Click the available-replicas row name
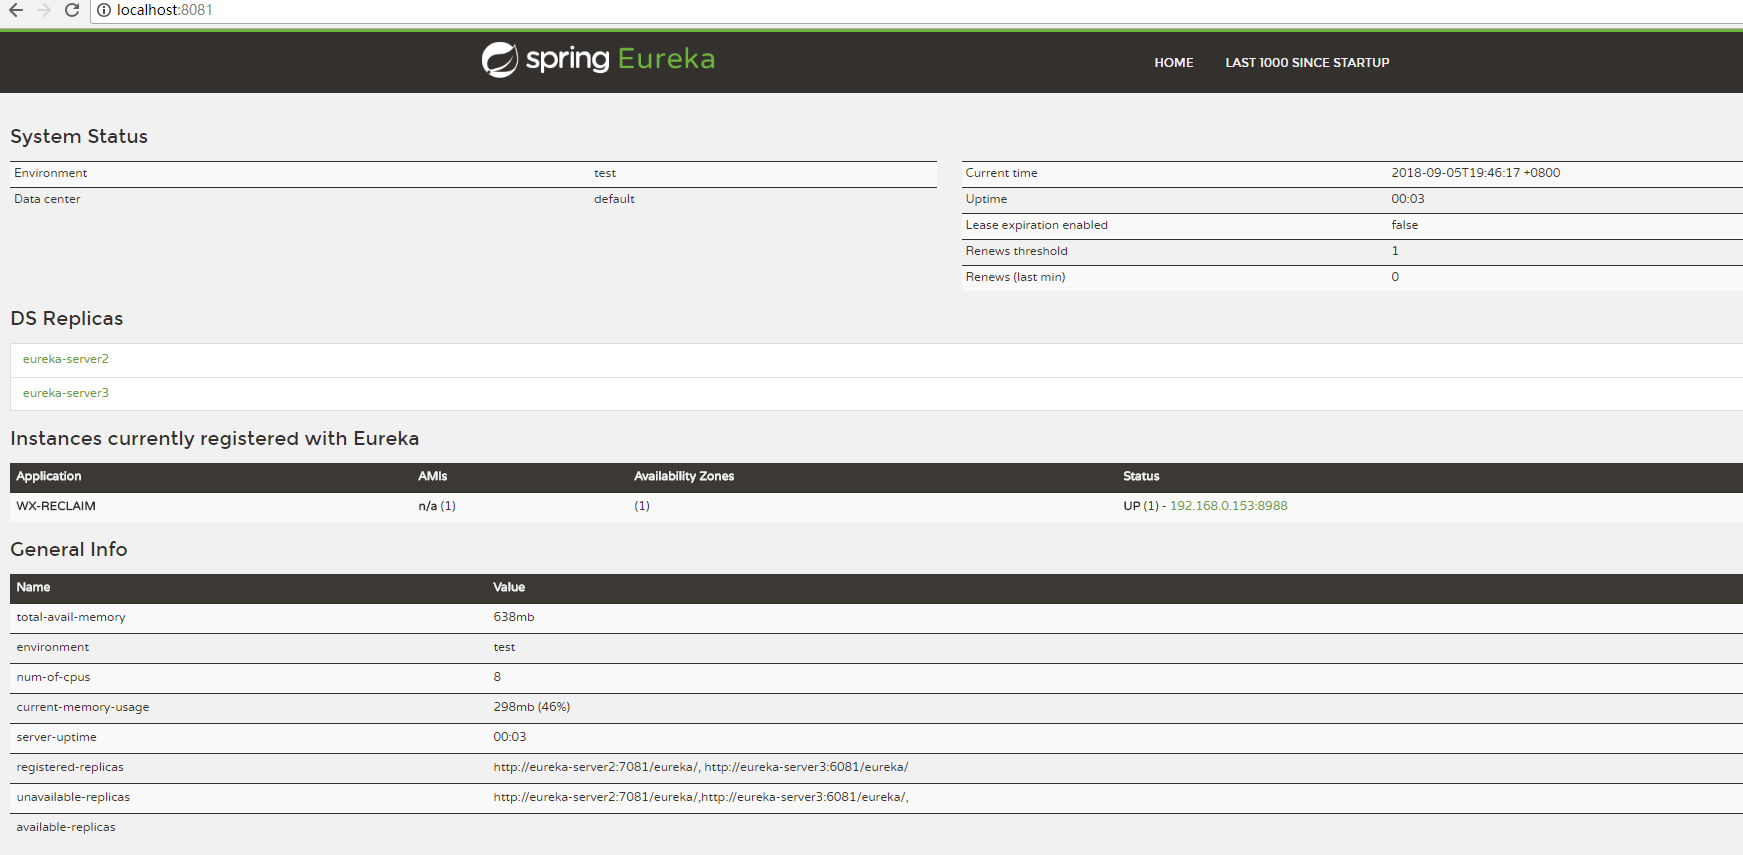The image size is (1743, 855). pos(66,827)
